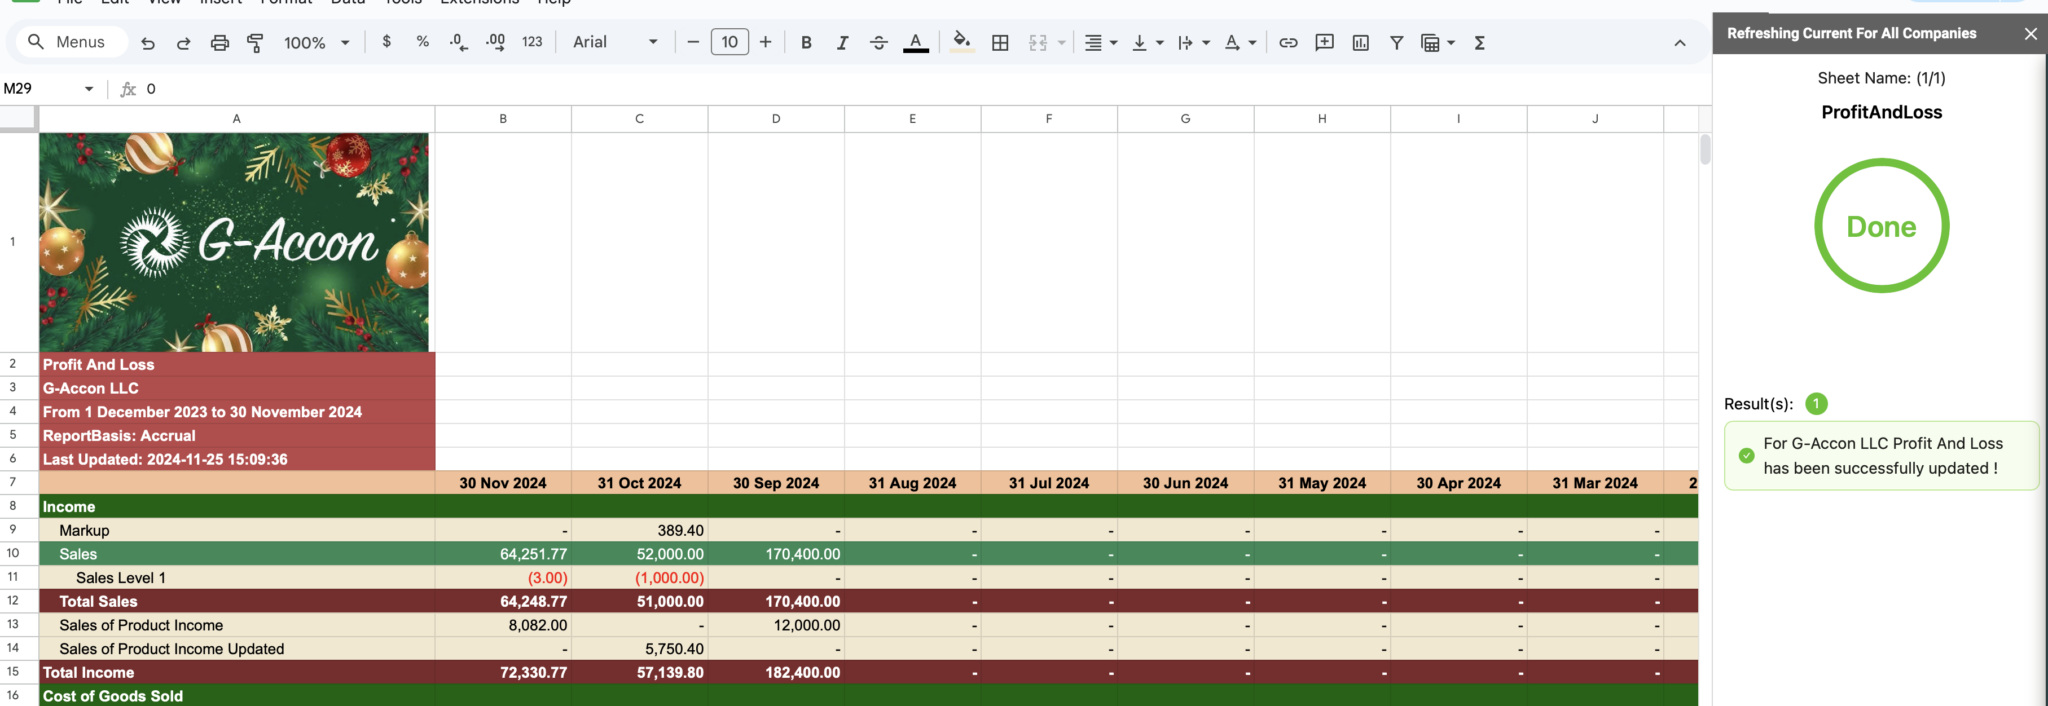2048x706 pixels.
Task: Open the Borders tool
Action: tap(1000, 42)
